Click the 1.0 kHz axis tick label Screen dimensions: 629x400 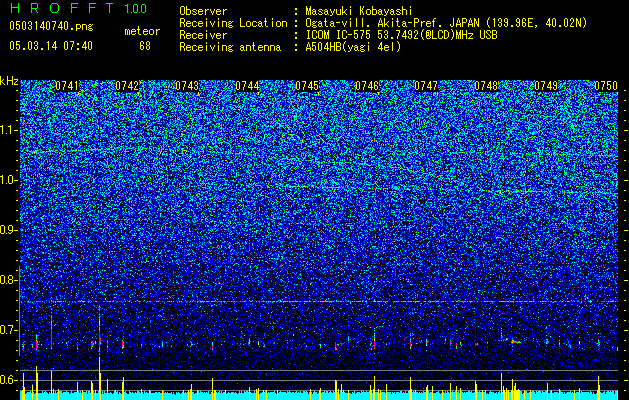[9, 180]
